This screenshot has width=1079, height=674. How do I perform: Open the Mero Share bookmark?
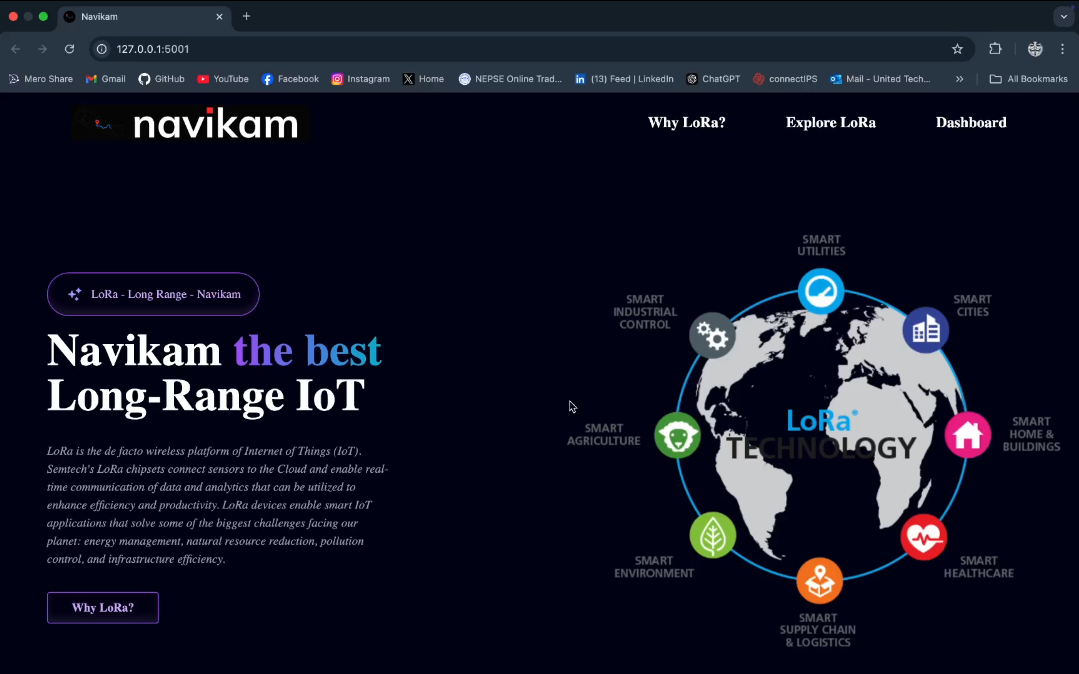tap(41, 79)
